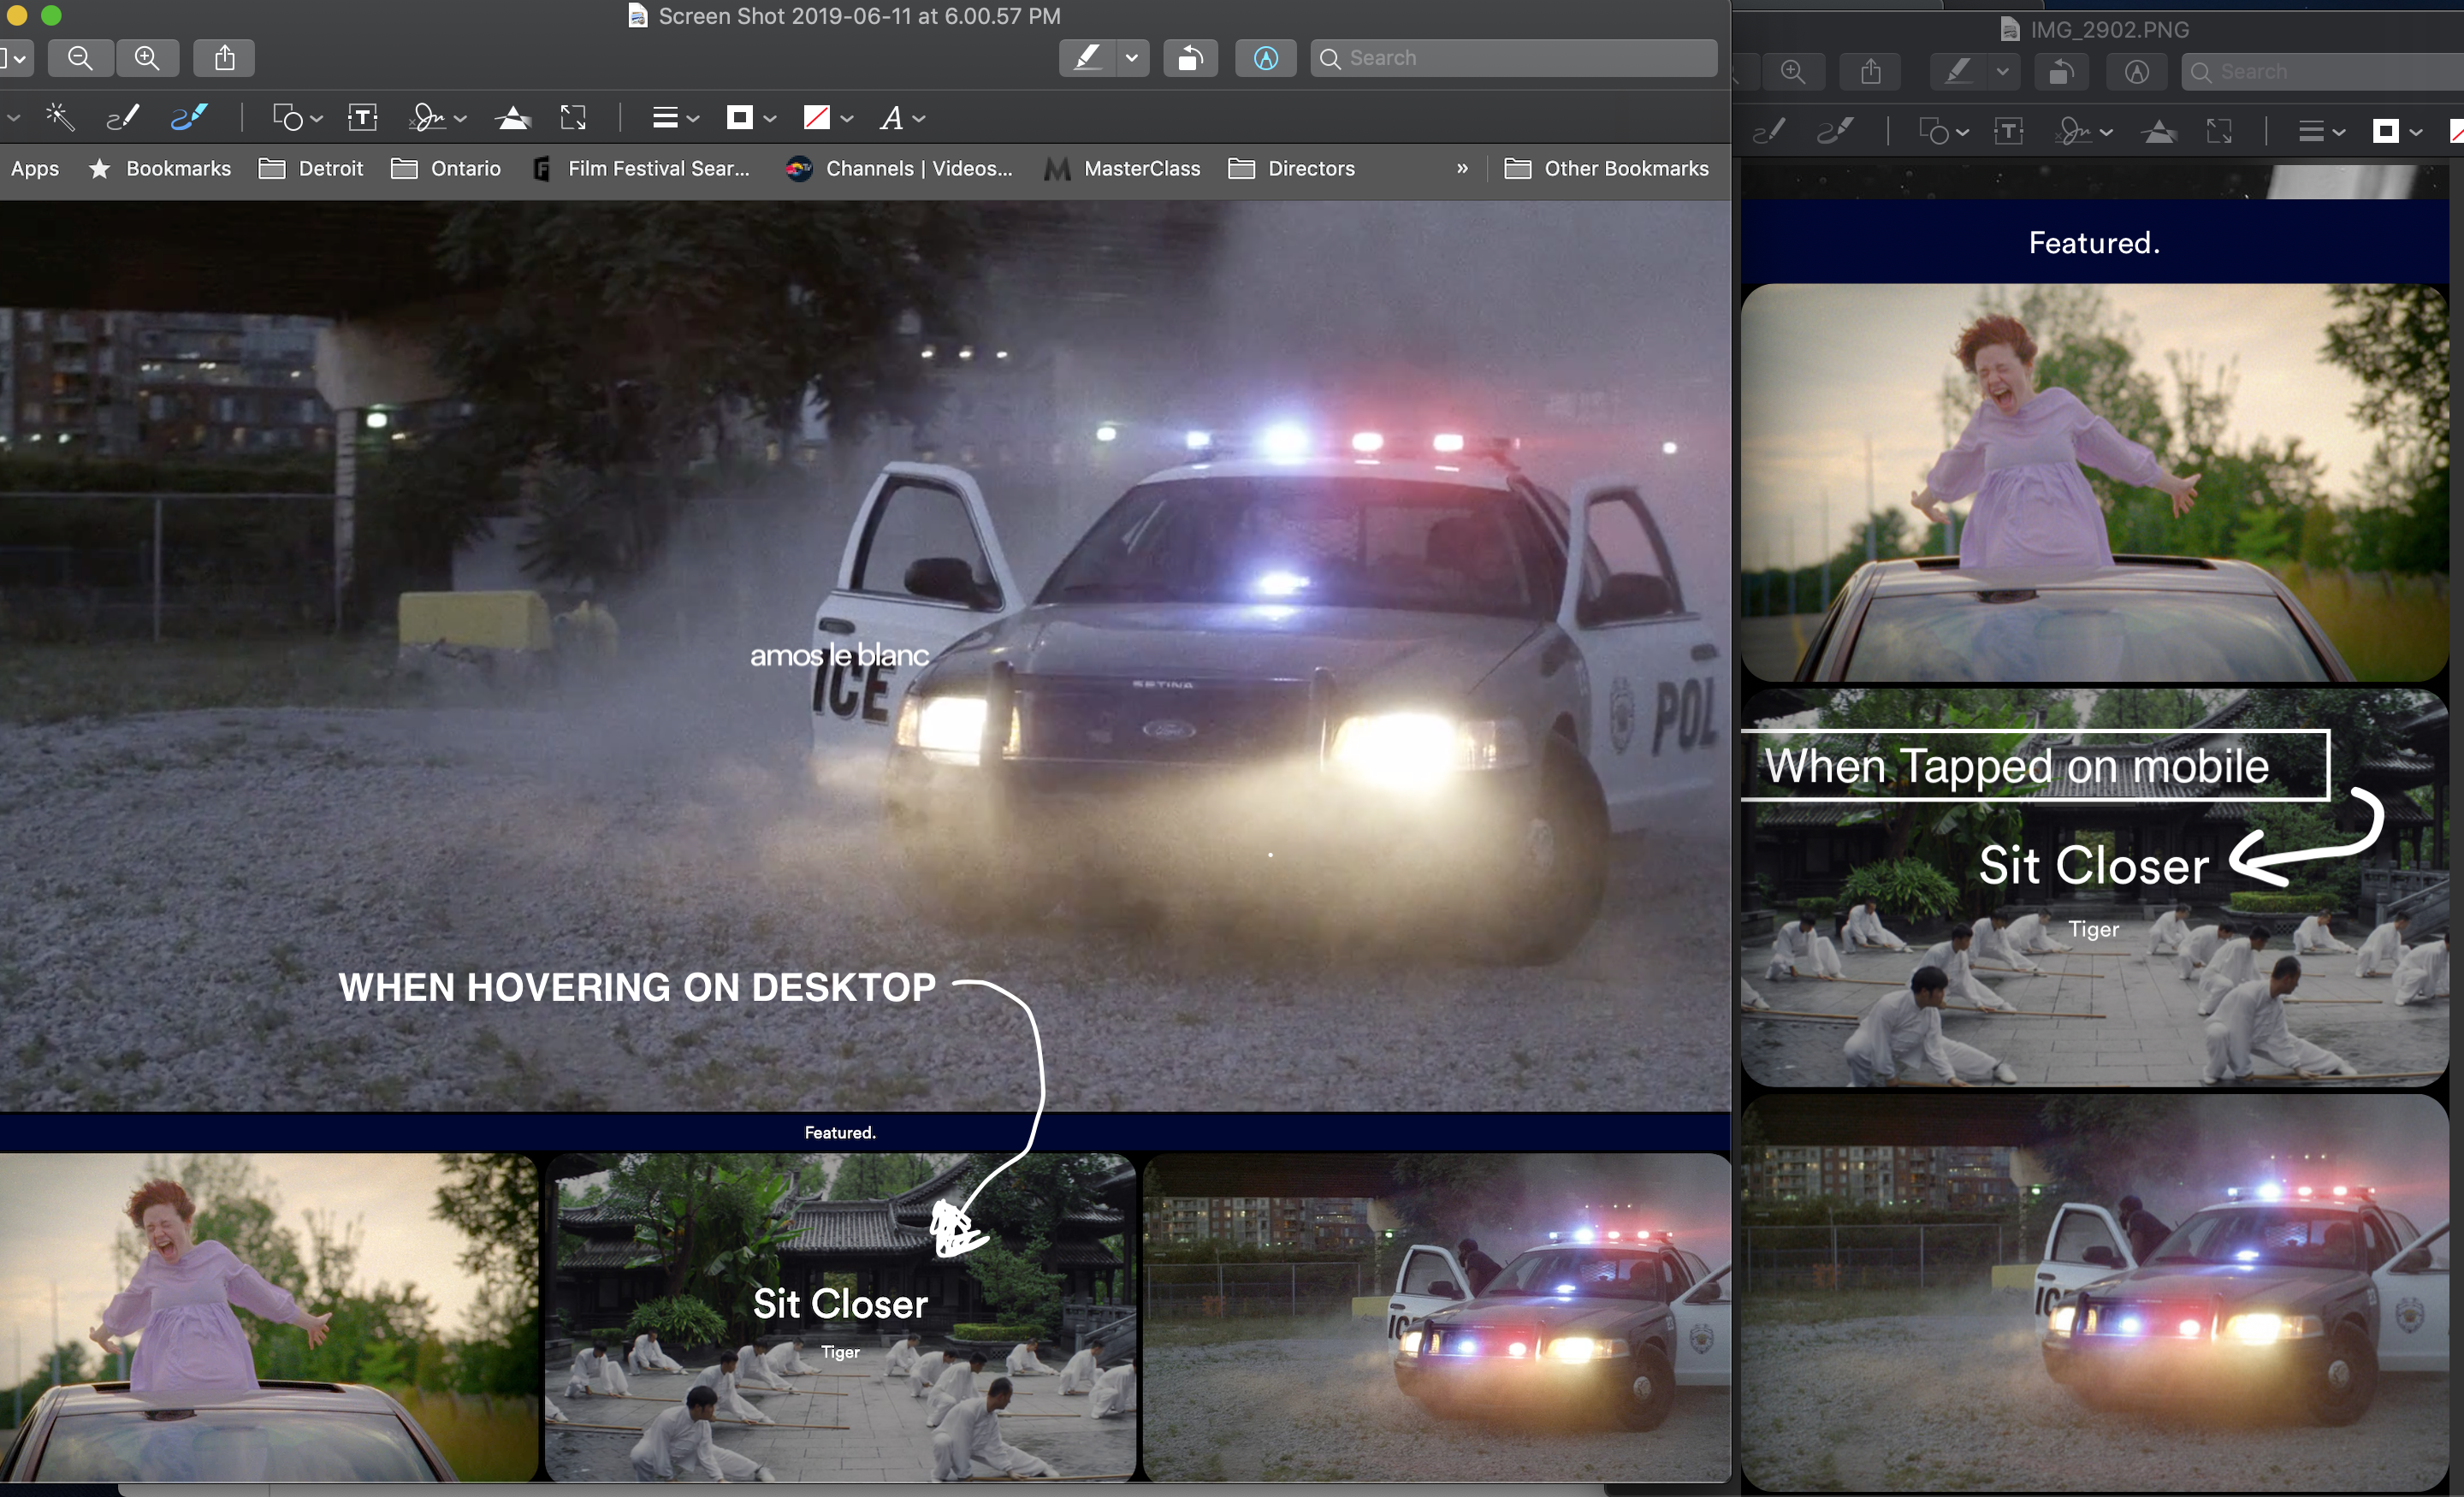Expand Sign dropdown arrow in IMG_2902.PNG window
This screenshot has height=1497, width=2464.
(2106, 132)
